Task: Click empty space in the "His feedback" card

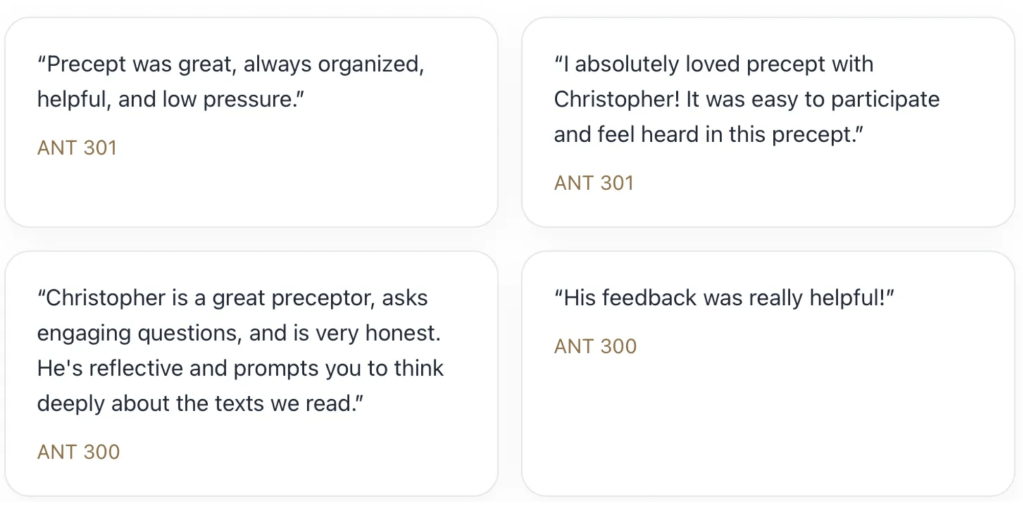Action: [x=766, y=430]
